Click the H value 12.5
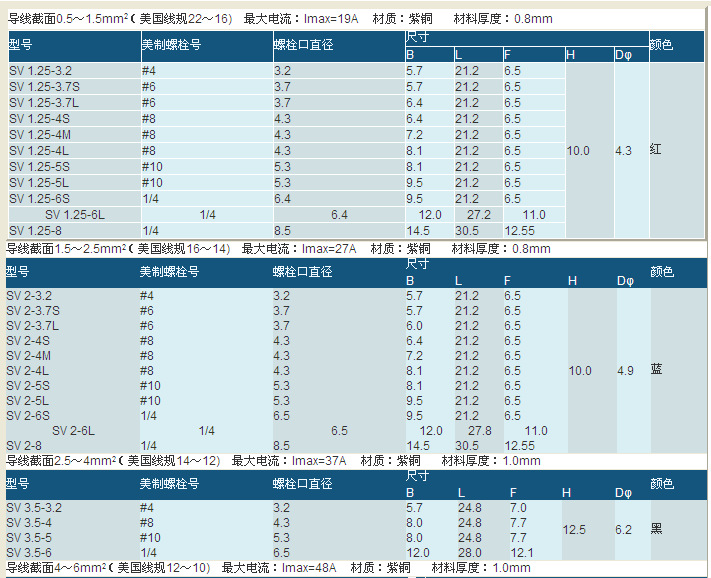The width and height of the screenshot is (711, 578). [x=574, y=530]
